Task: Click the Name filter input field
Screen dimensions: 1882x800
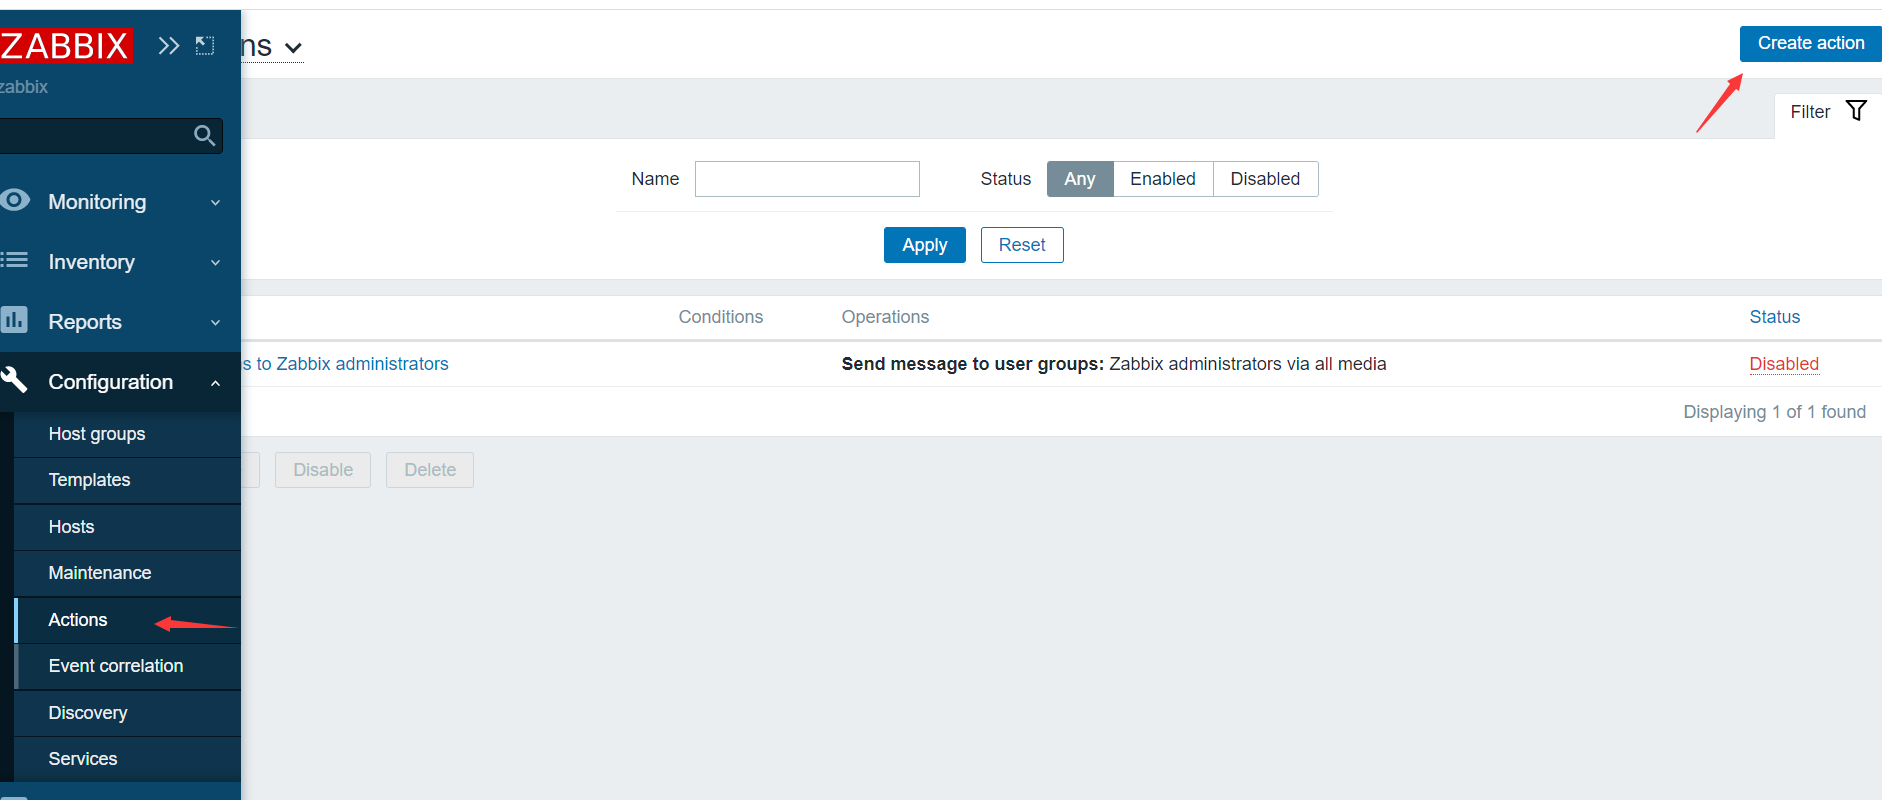Action: (807, 179)
